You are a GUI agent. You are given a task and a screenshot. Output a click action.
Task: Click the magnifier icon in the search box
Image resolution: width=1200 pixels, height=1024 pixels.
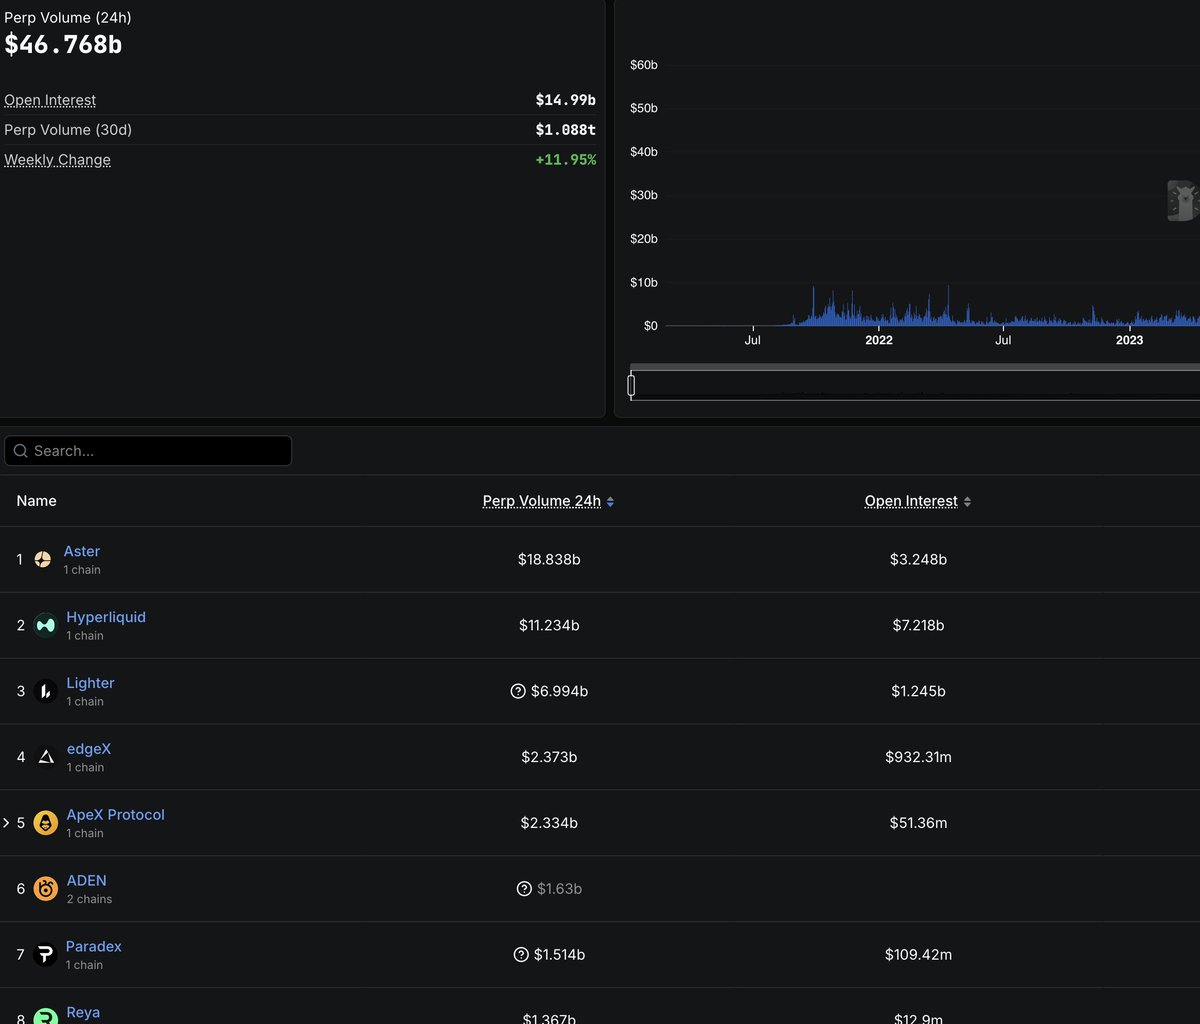click(21, 451)
